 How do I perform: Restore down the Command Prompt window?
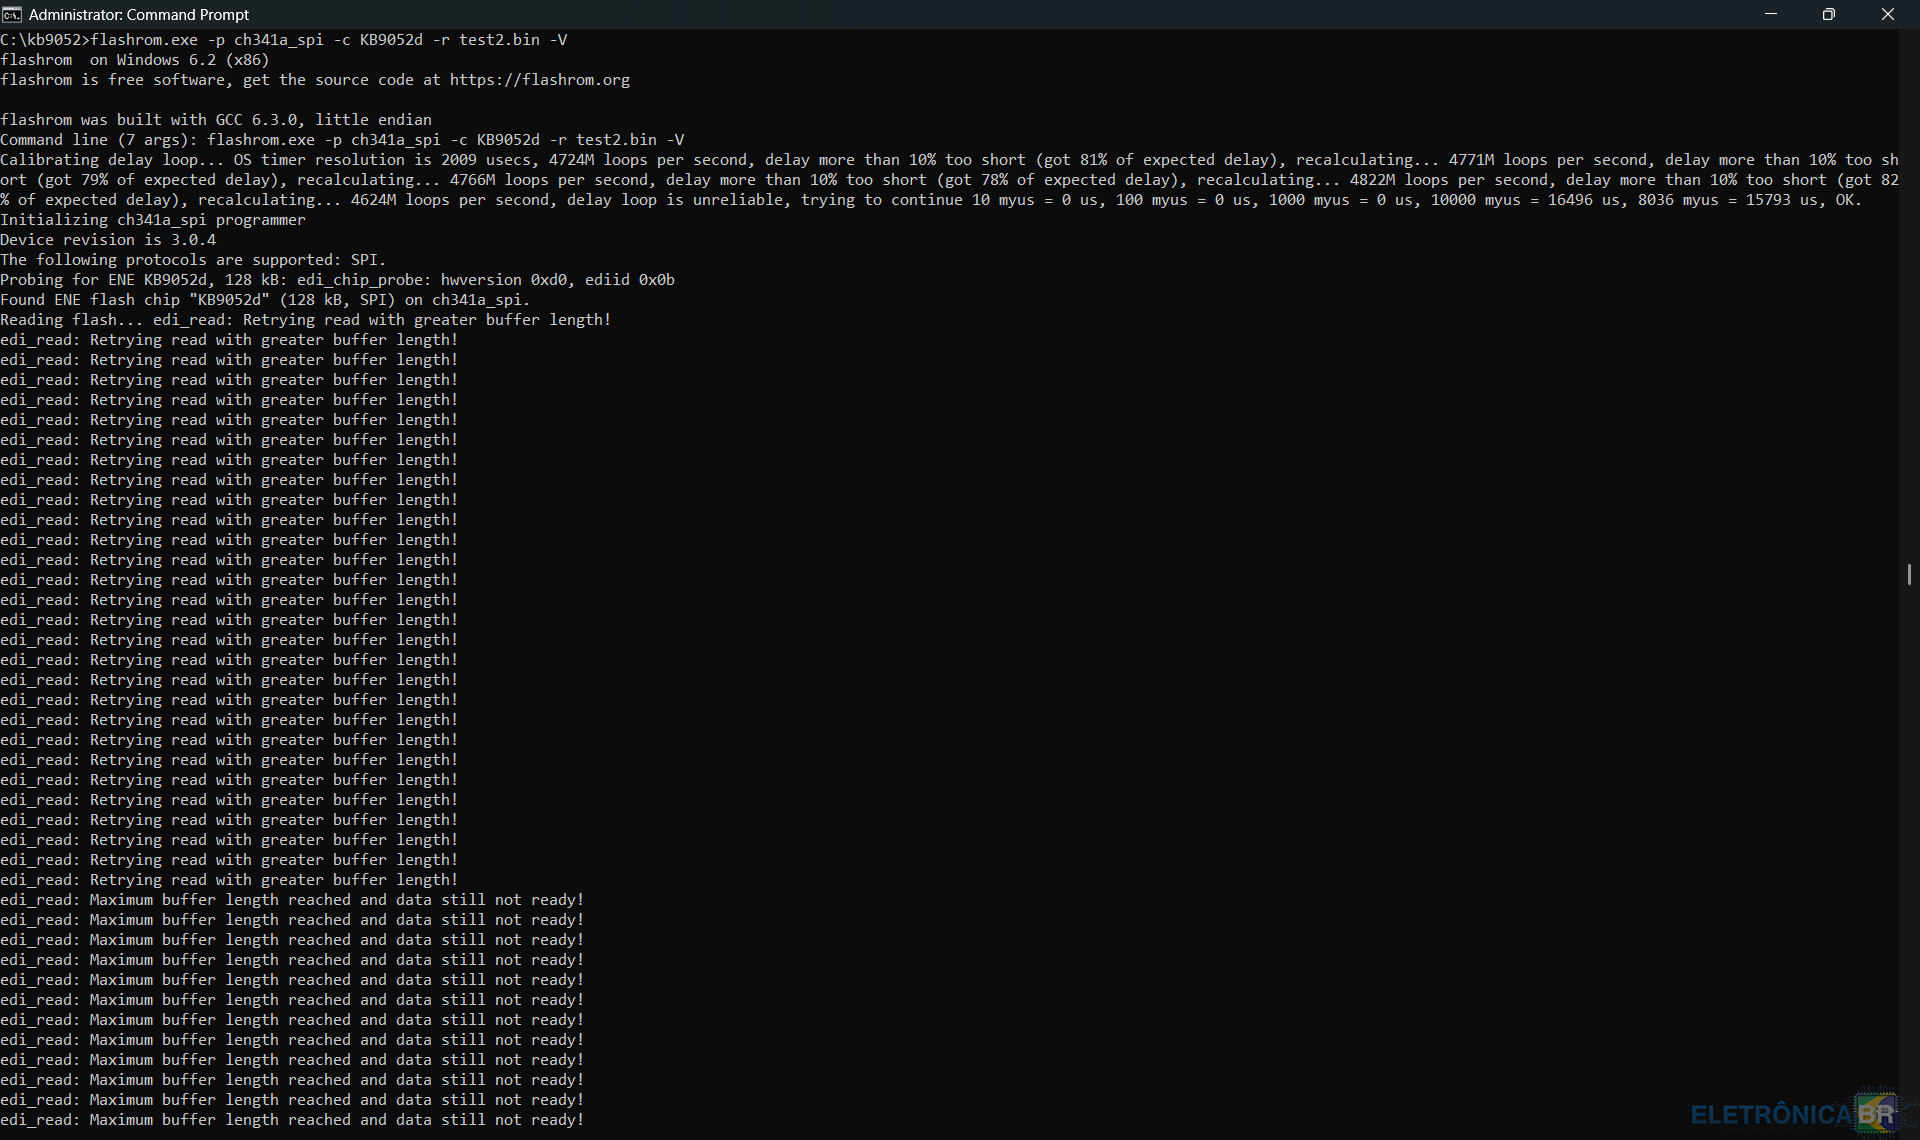[1829, 14]
